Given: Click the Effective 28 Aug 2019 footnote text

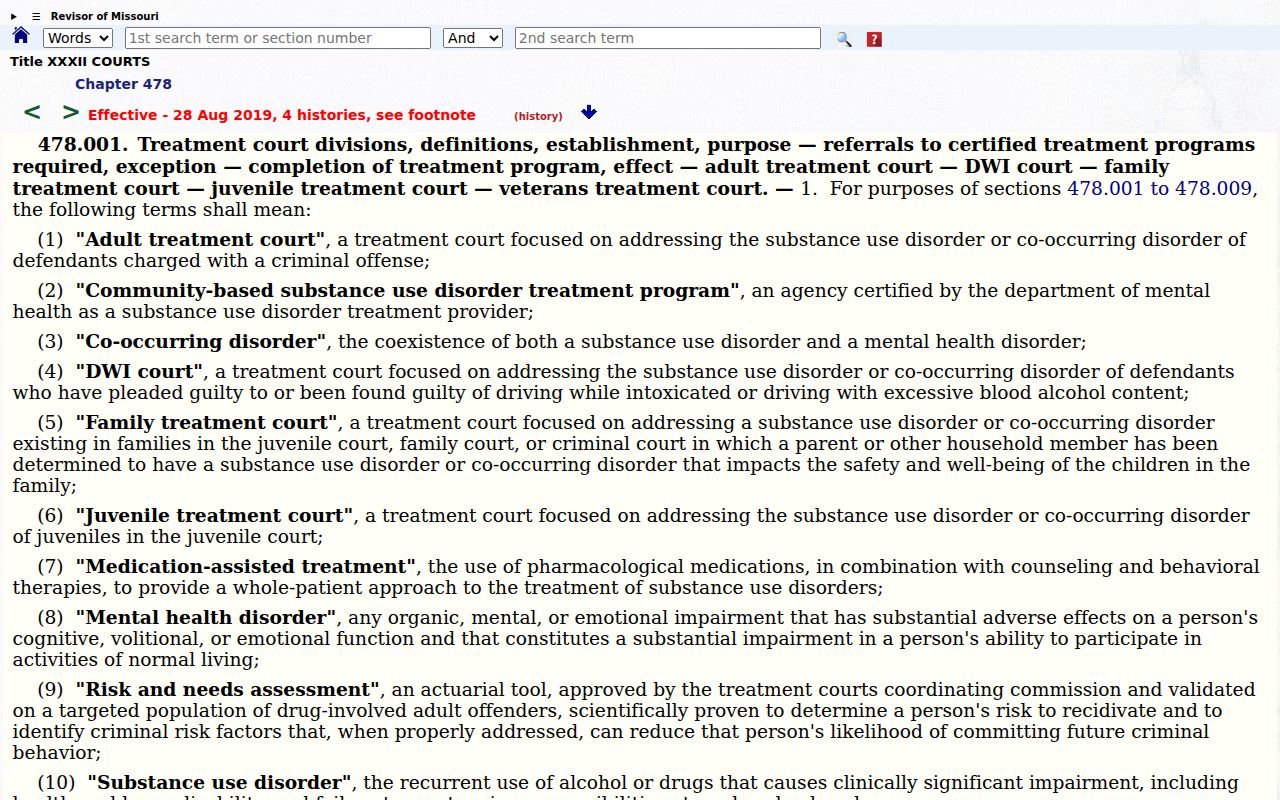Looking at the screenshot, I should coord(282,115).
